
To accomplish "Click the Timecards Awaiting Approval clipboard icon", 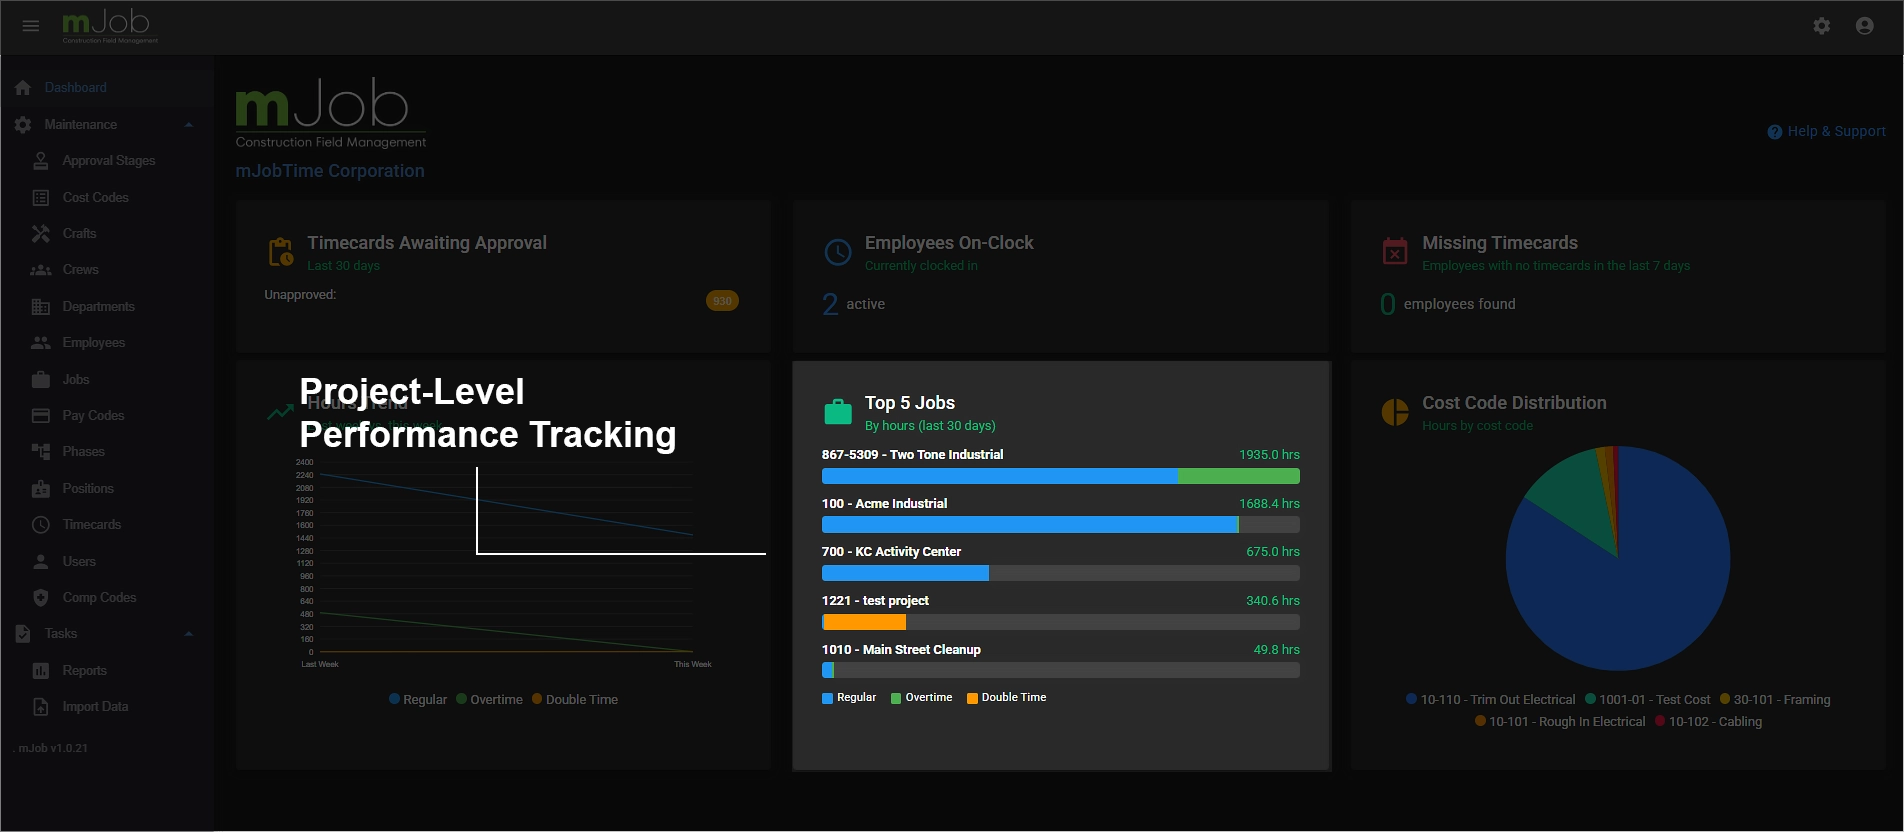I will pos(281,252).
